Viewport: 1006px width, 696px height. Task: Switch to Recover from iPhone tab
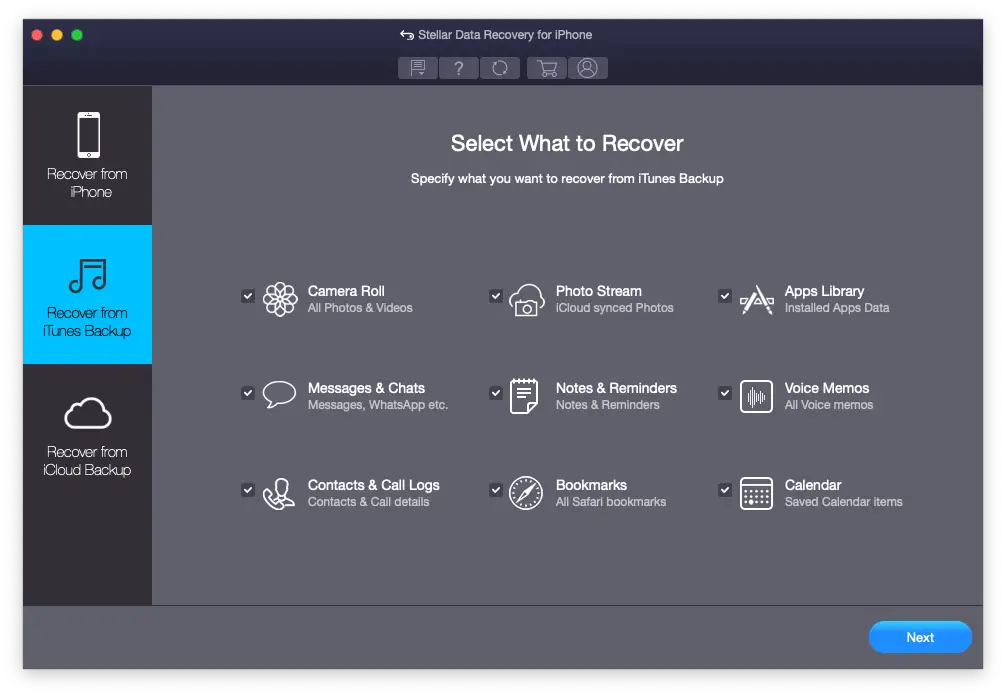point(88,155)
